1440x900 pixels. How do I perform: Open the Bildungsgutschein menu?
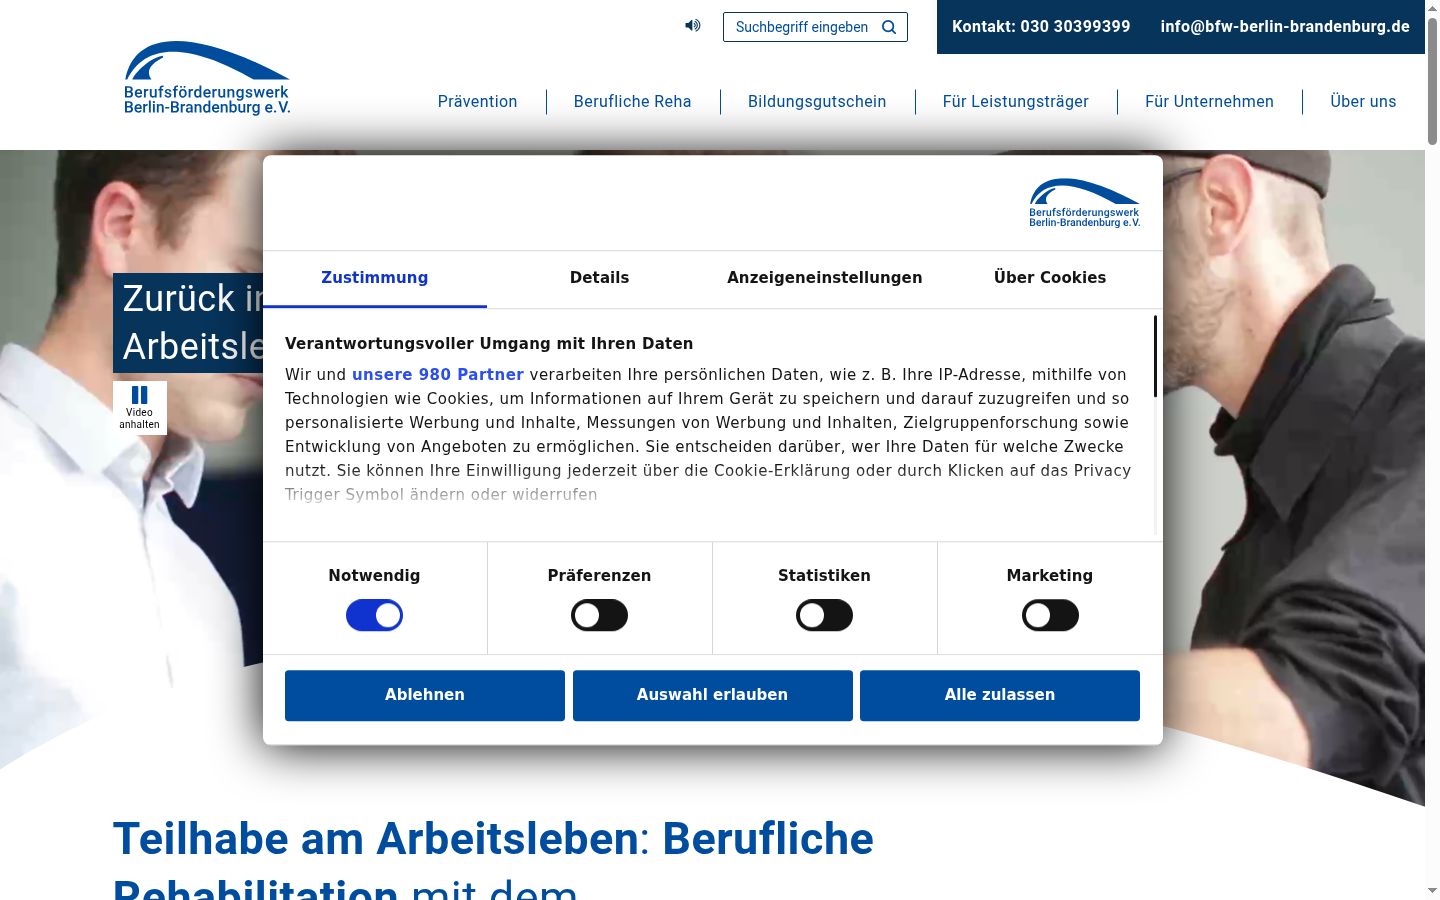coord(817,102)
